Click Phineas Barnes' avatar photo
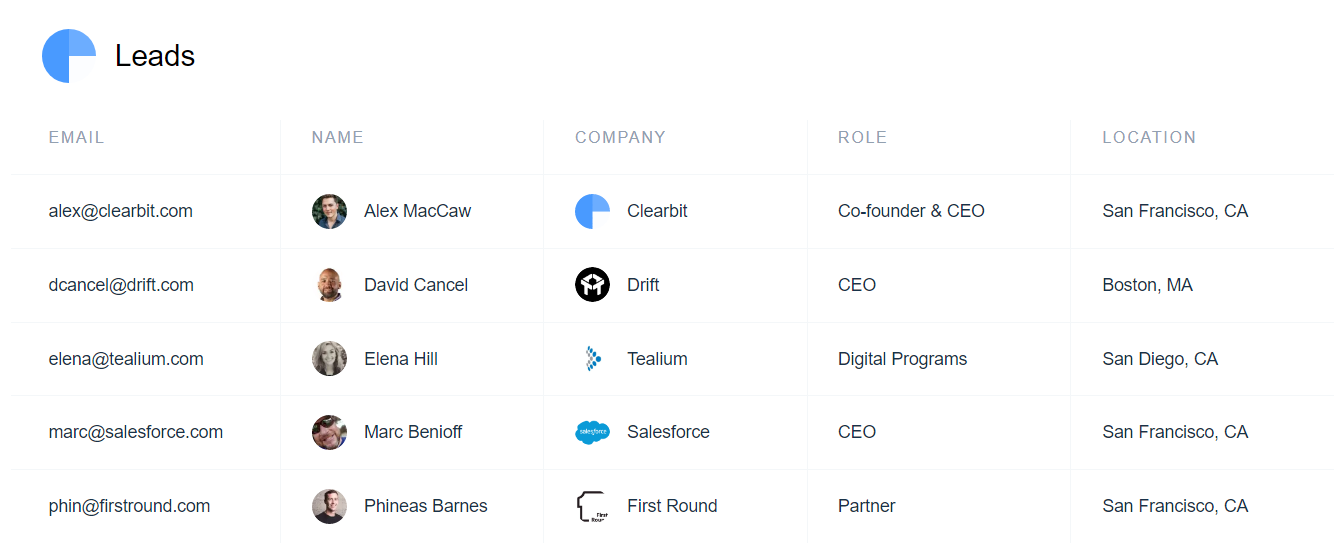This screenshot has width=1334, height=543. tap(329, 506)
